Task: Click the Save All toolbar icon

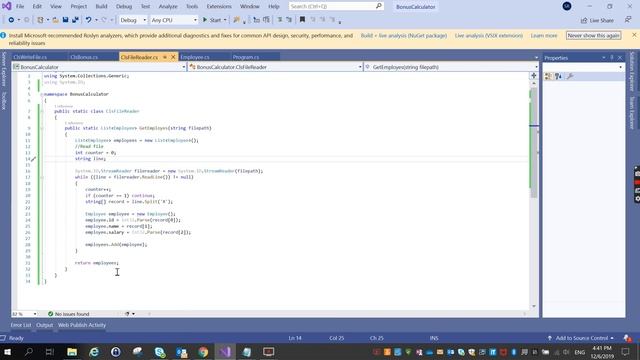Action: pos(75,20)
